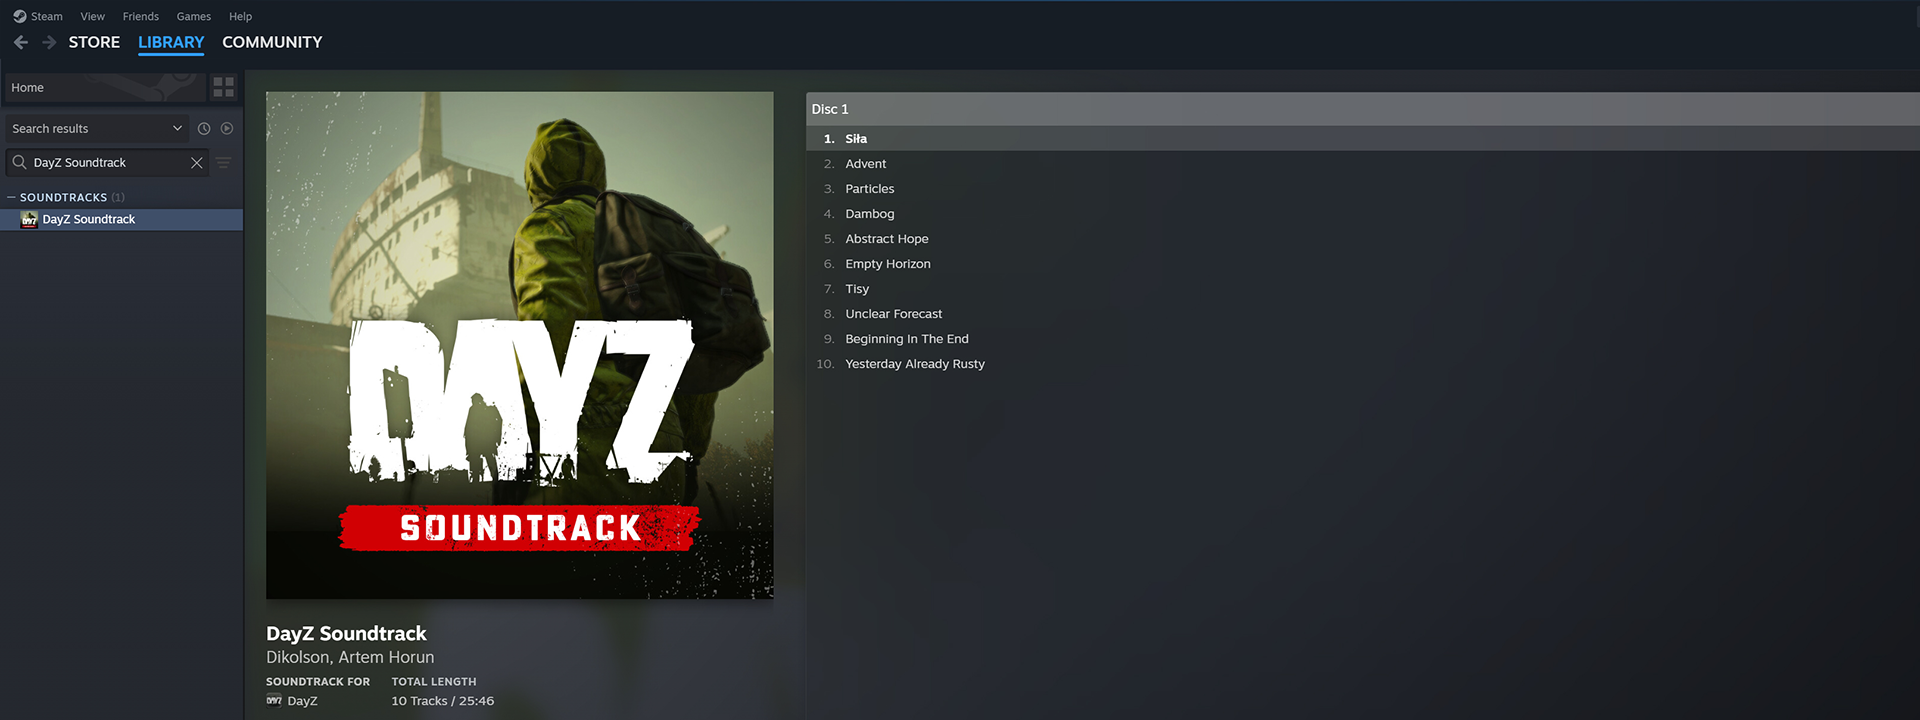
Task: Open the Games menu
Action: pyautogui.click(x=194, y=16)
